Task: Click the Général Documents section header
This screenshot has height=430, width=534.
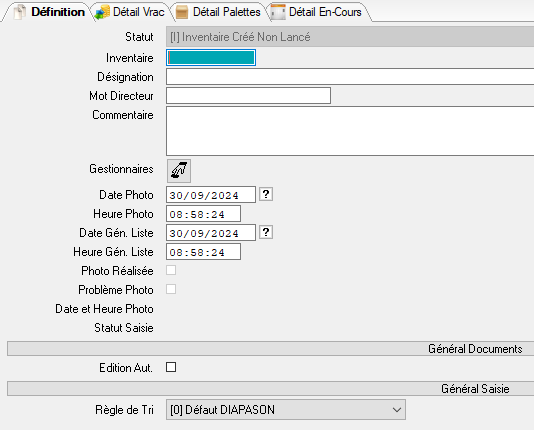Action: coord(270,349)
